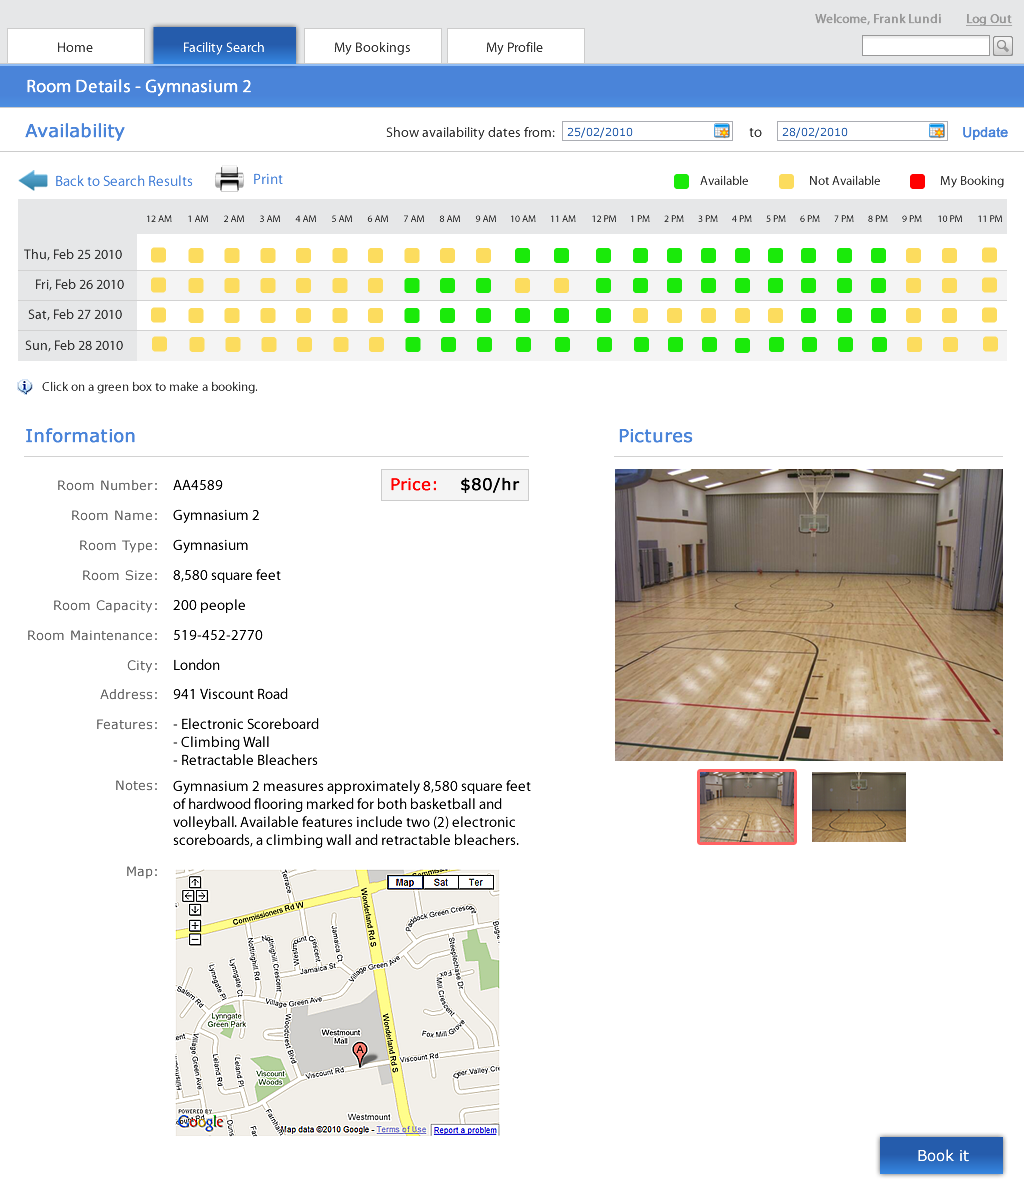Viewport: 1024px width, 1200px height.
Task: Click the red A marker on the map
Action: pyautogui.click(x=360, y=1051)
